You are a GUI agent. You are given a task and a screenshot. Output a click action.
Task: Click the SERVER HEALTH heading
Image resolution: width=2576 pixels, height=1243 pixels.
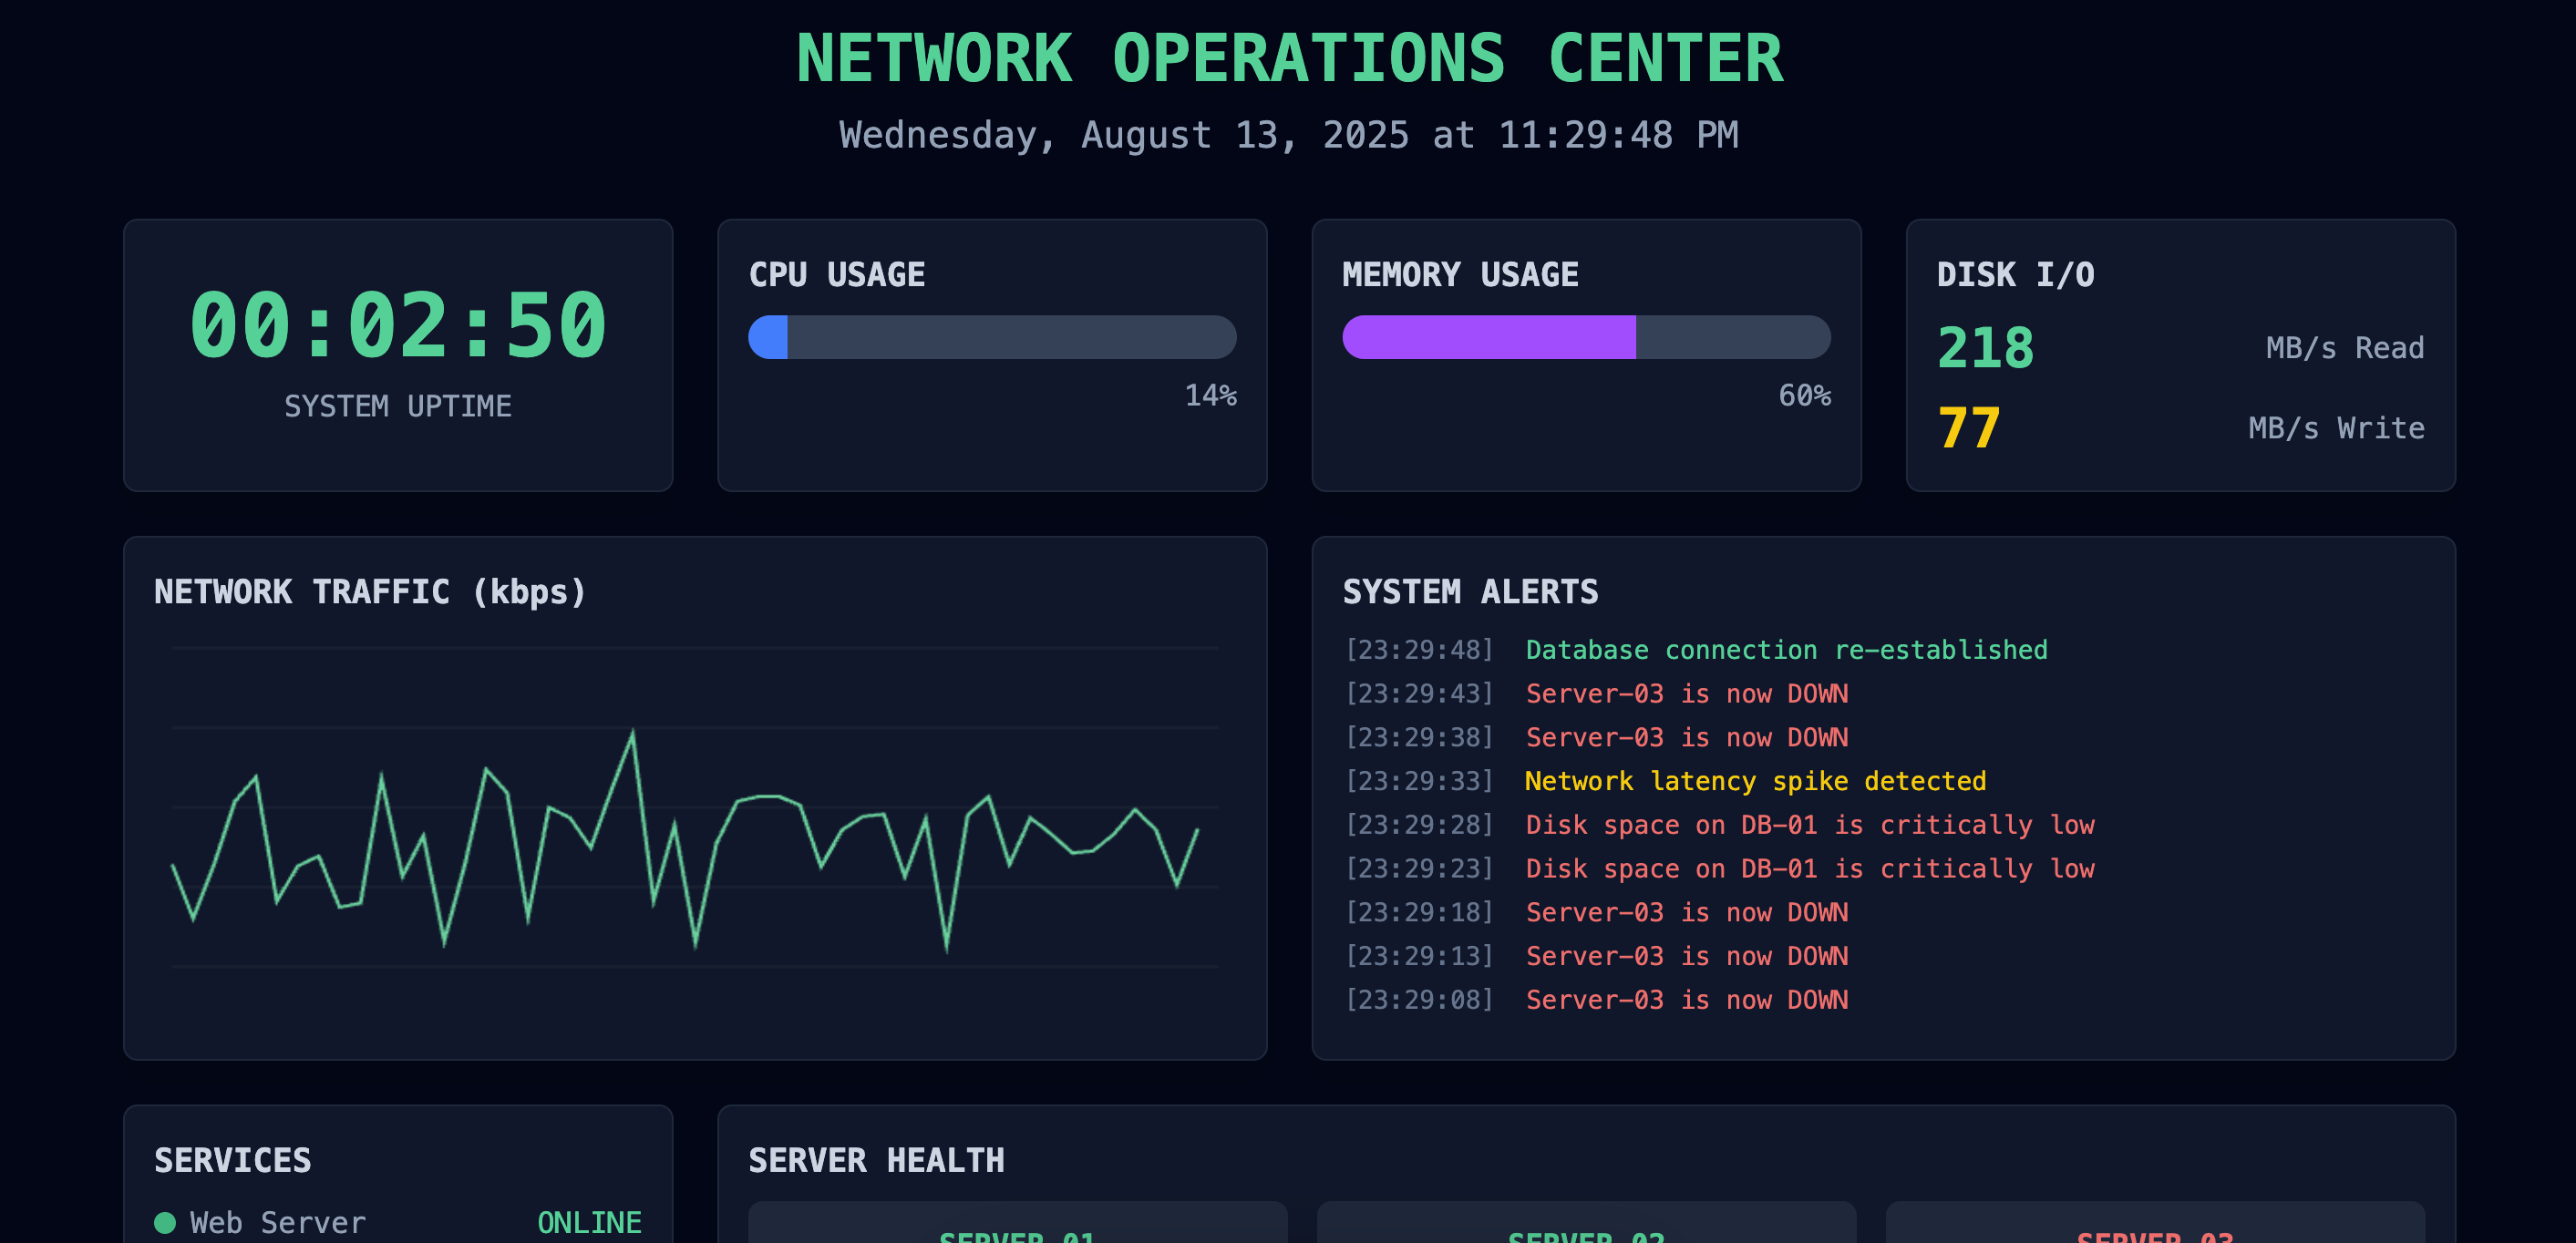click(x=876, y=1160)
